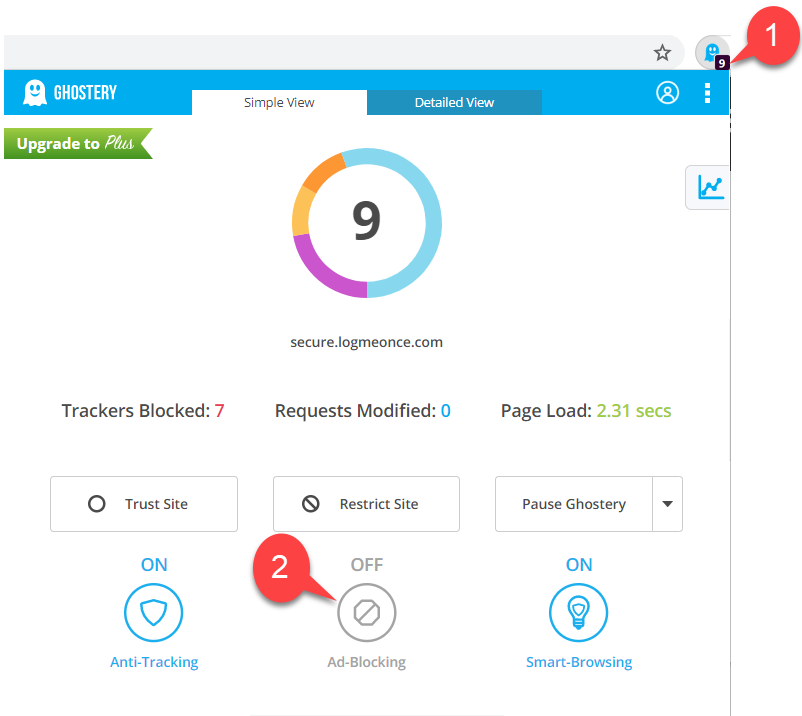
Task: Click the Ghostery extension icon in browser toolbar
Action: tap(712, 53)
